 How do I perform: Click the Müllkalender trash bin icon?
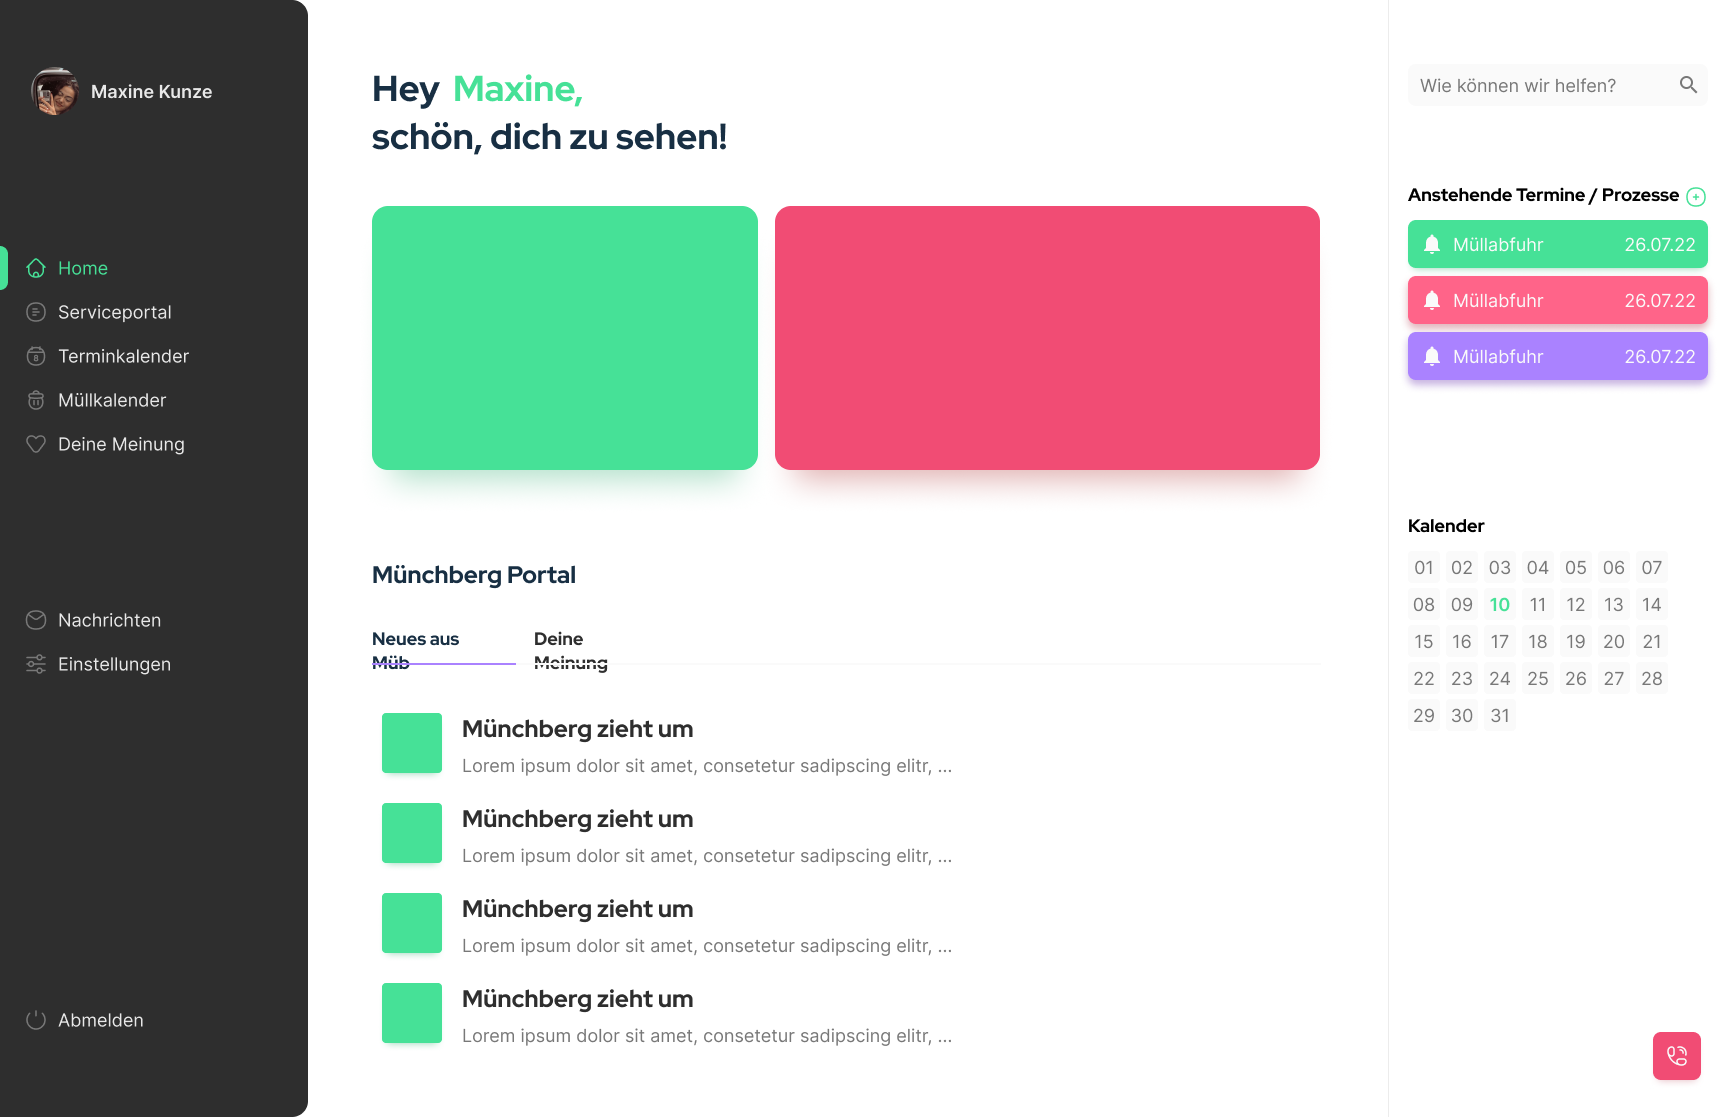coord(36,400)
